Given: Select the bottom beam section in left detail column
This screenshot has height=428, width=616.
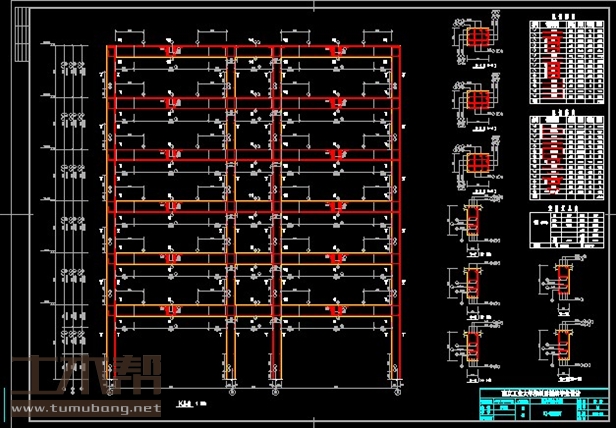Looking at the screenshot, I should click(472, 341).
